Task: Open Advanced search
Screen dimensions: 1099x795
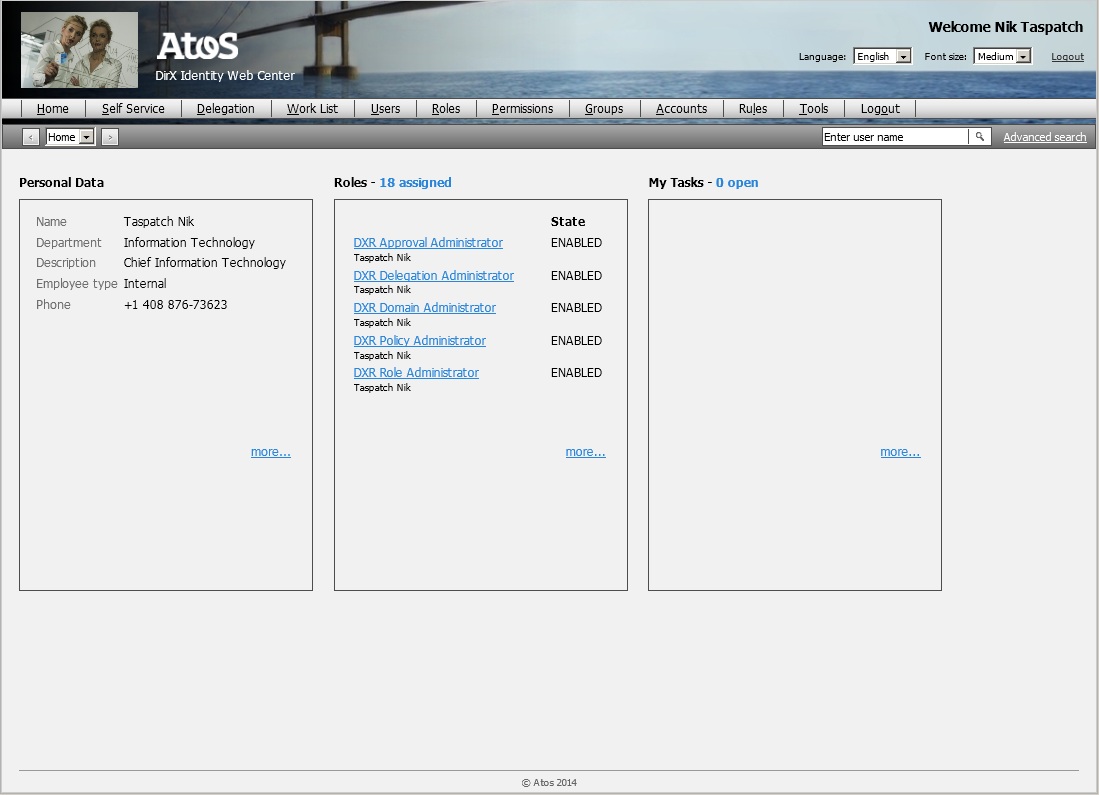Action: pyautogui.click(x=1044, y=136)
